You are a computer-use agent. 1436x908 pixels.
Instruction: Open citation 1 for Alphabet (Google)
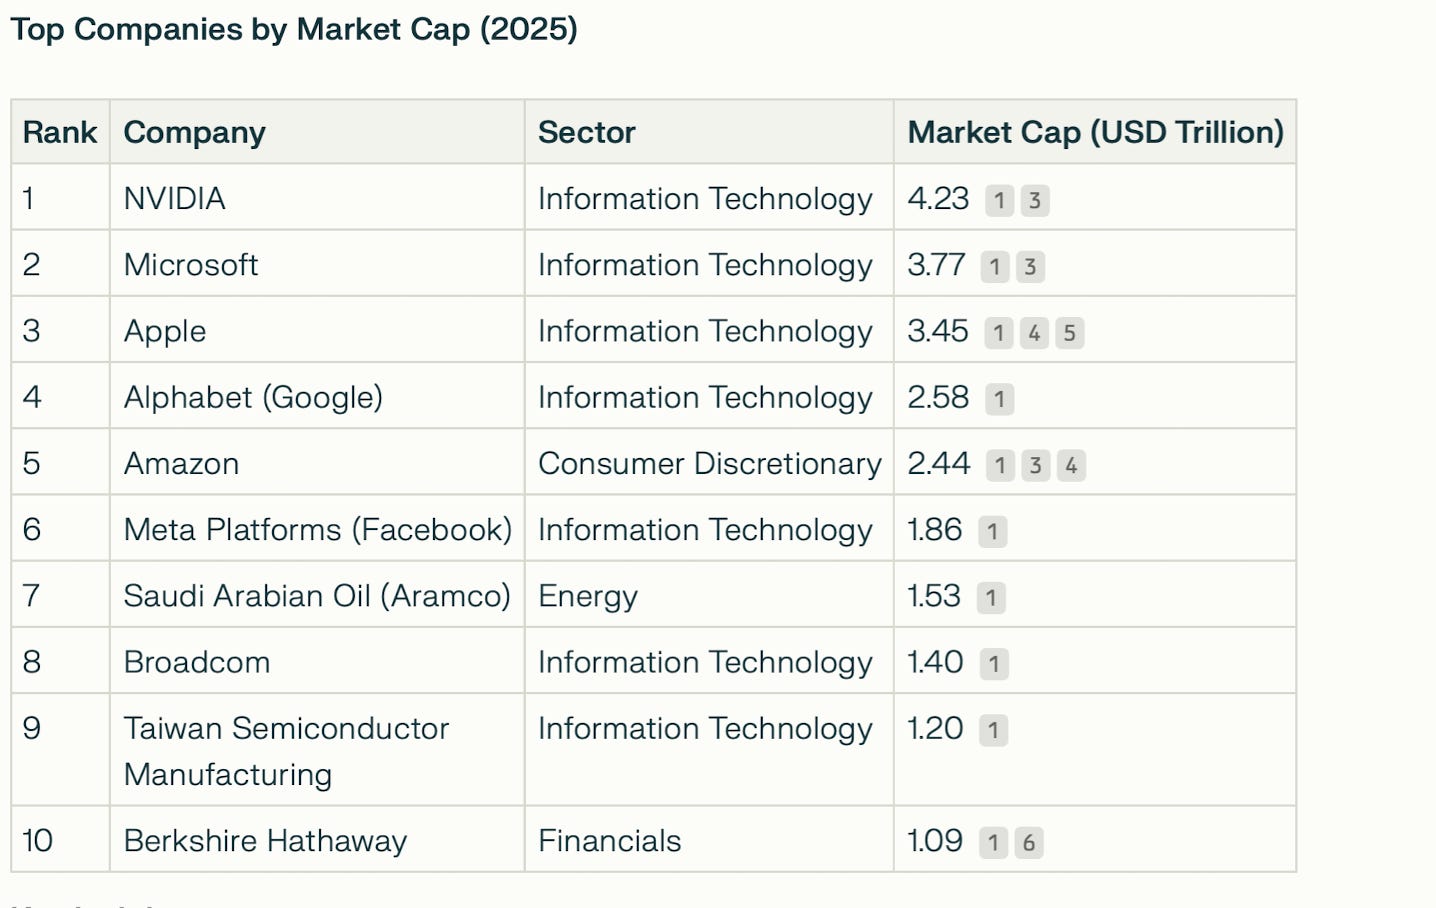click(999, 399)
